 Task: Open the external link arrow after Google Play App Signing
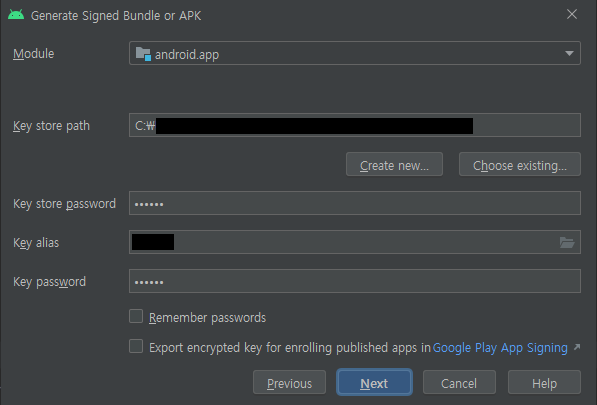(x=577, y=347)
